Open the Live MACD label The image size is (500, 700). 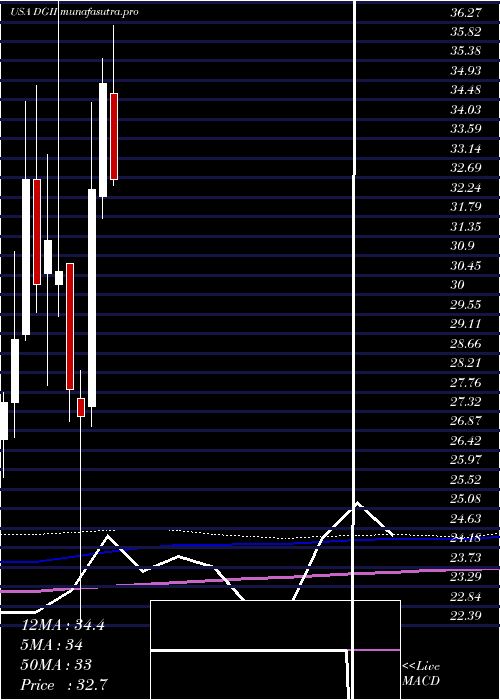[x=421, y=674]
